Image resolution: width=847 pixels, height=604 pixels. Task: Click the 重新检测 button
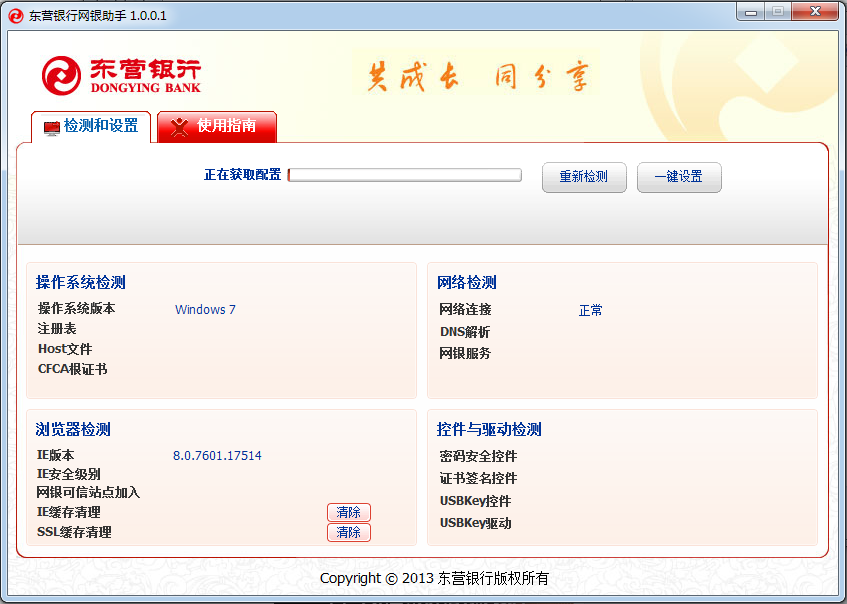pyautogui.click(x=584, y=177)
